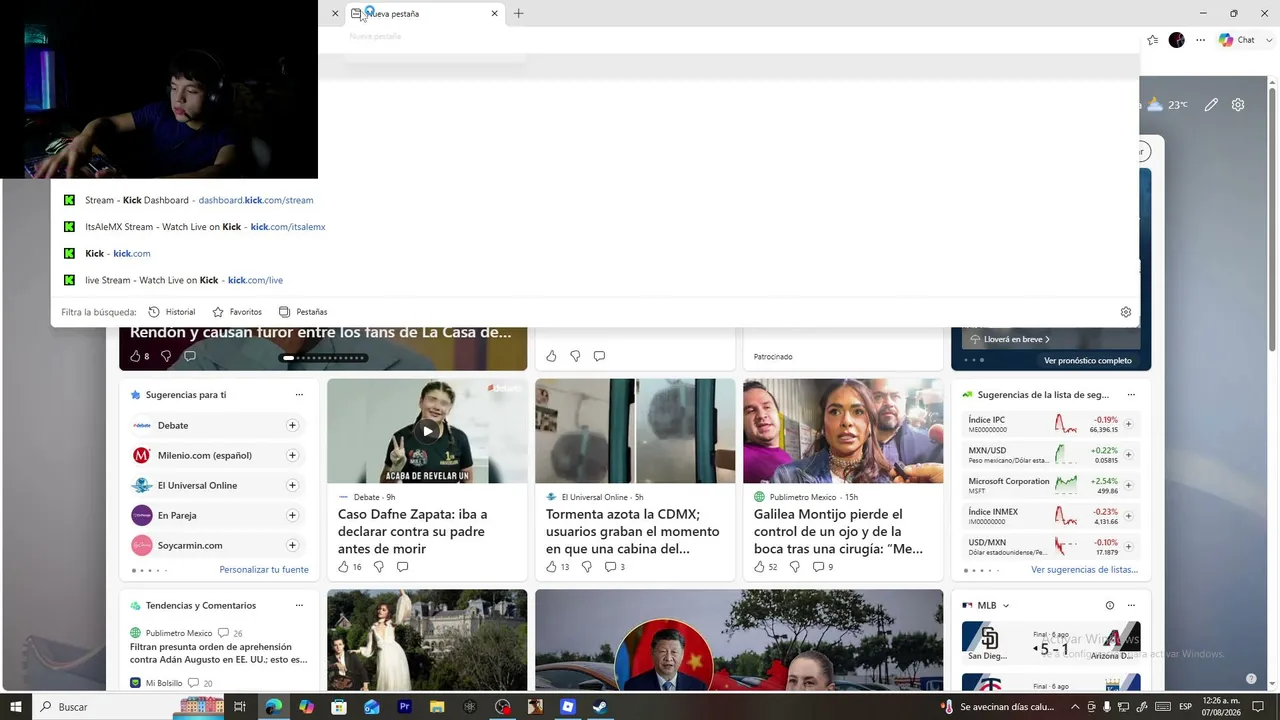Play the Caso Dafne Zapata video
The width and height of the screenshot is (1280, 720).
click(x=427, y=432)
